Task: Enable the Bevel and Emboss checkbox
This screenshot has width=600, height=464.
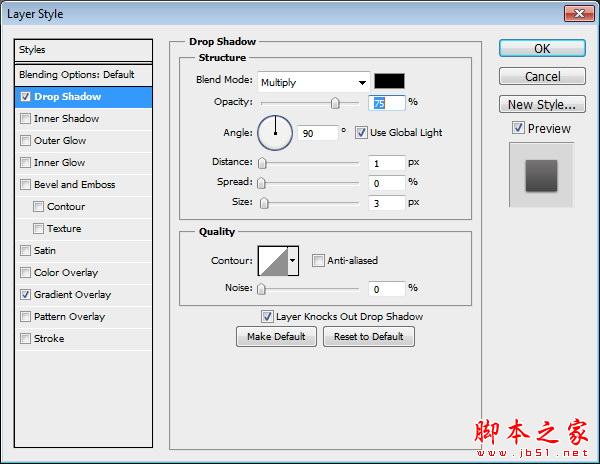Action: tap(25, 184)
